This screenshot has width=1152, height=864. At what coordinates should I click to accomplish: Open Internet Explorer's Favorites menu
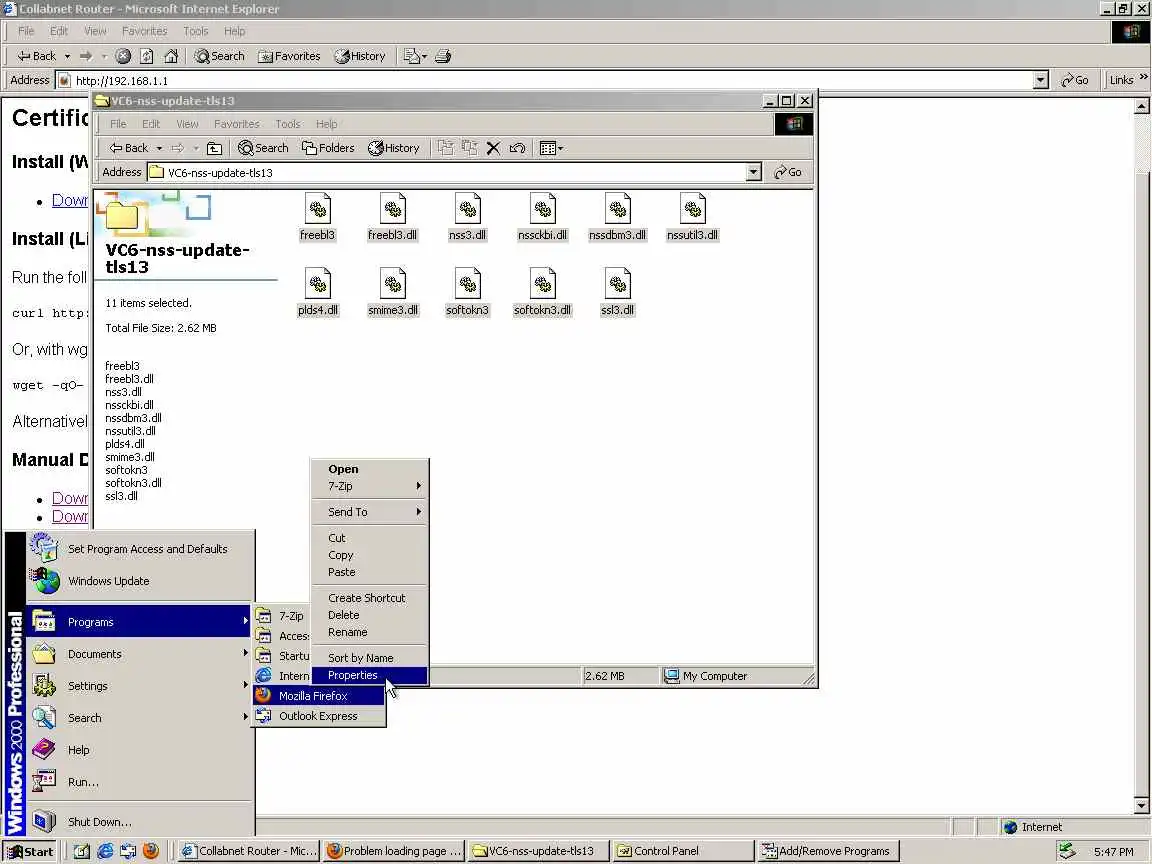144,31
